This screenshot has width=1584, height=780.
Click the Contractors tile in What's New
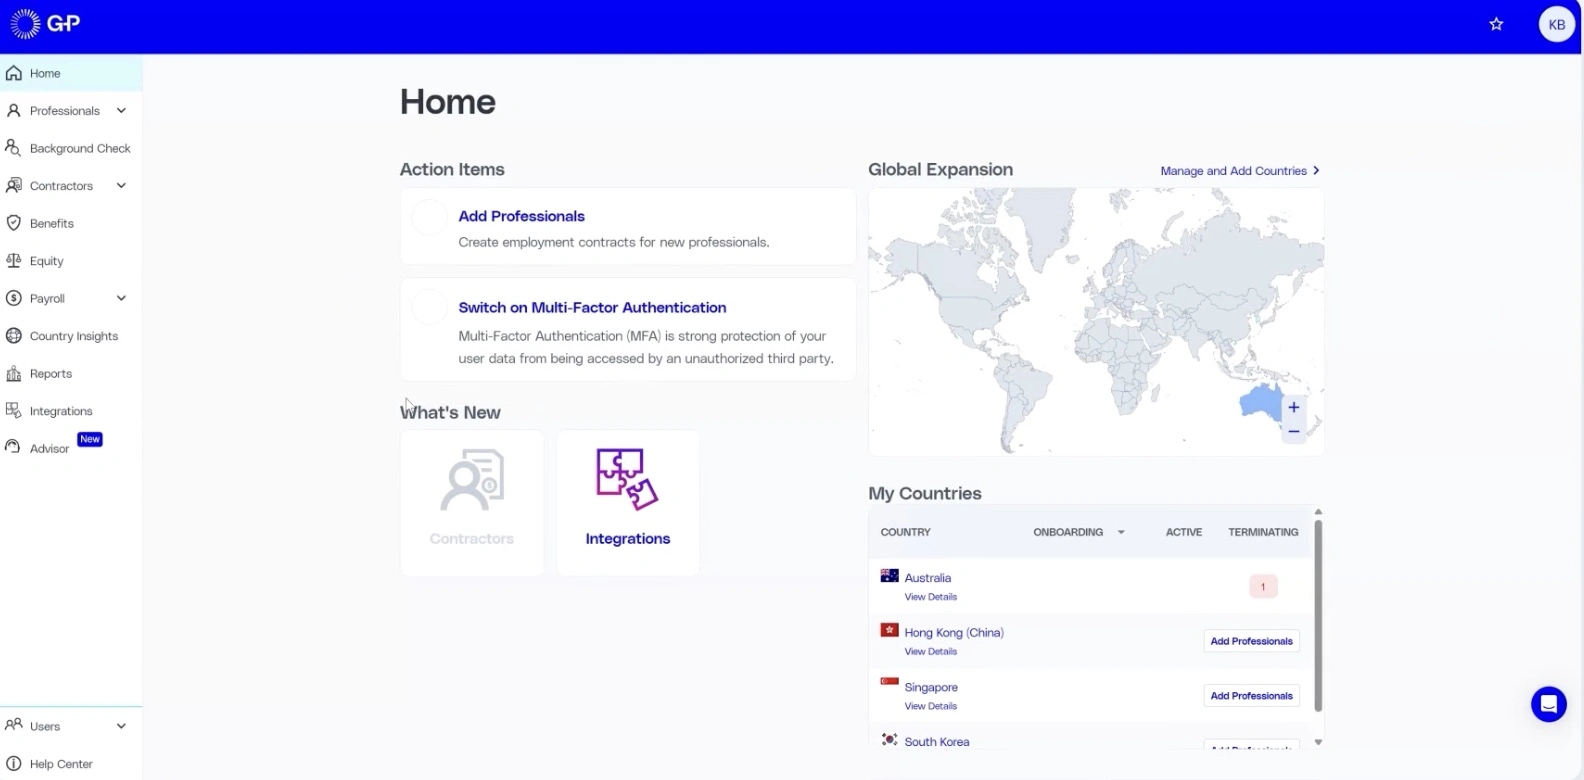tap(472, 502)
